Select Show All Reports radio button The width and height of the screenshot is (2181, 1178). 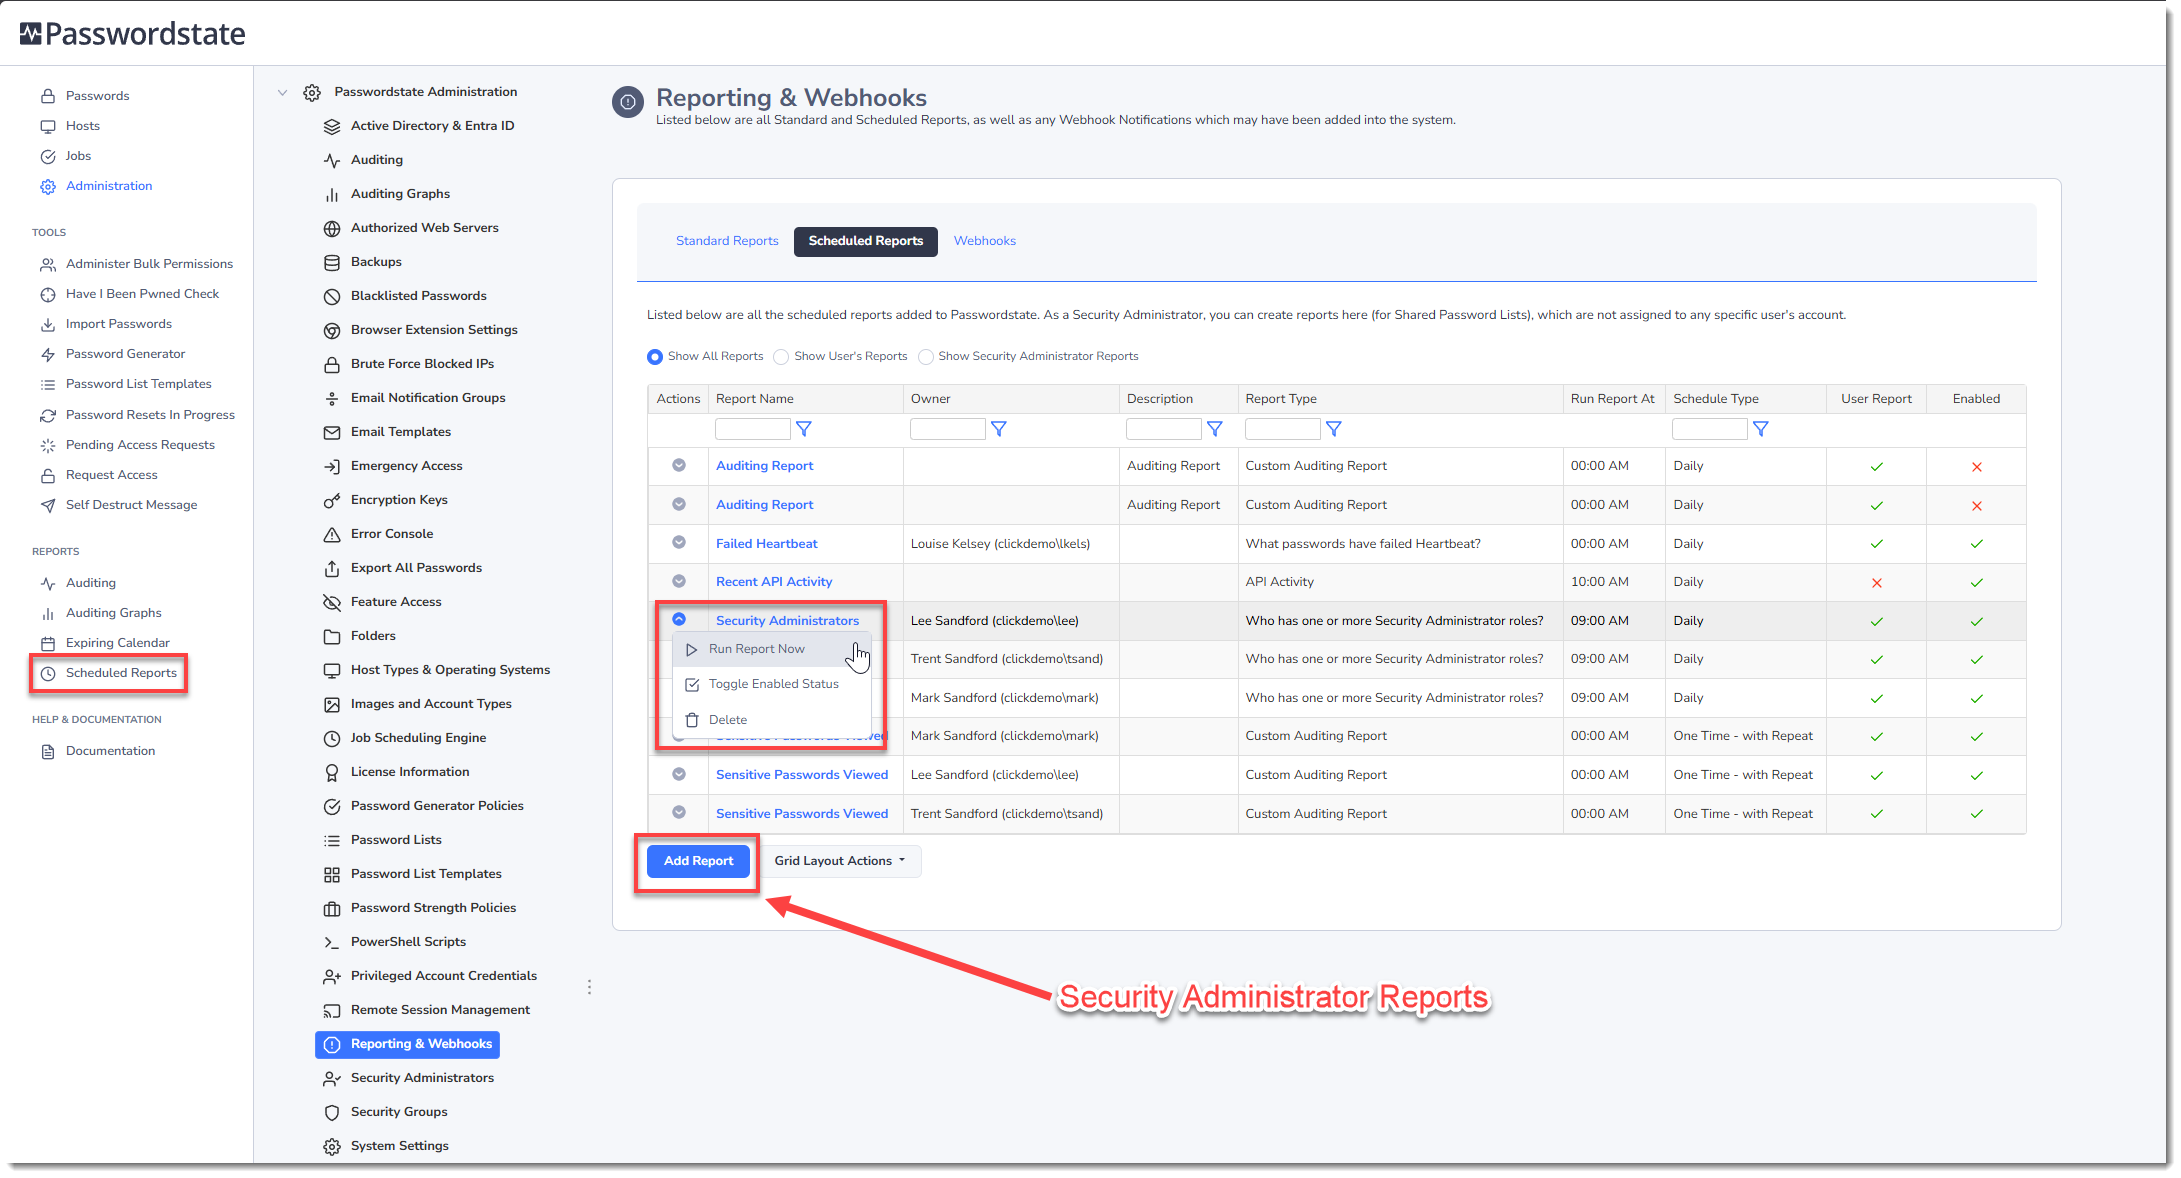655,357
